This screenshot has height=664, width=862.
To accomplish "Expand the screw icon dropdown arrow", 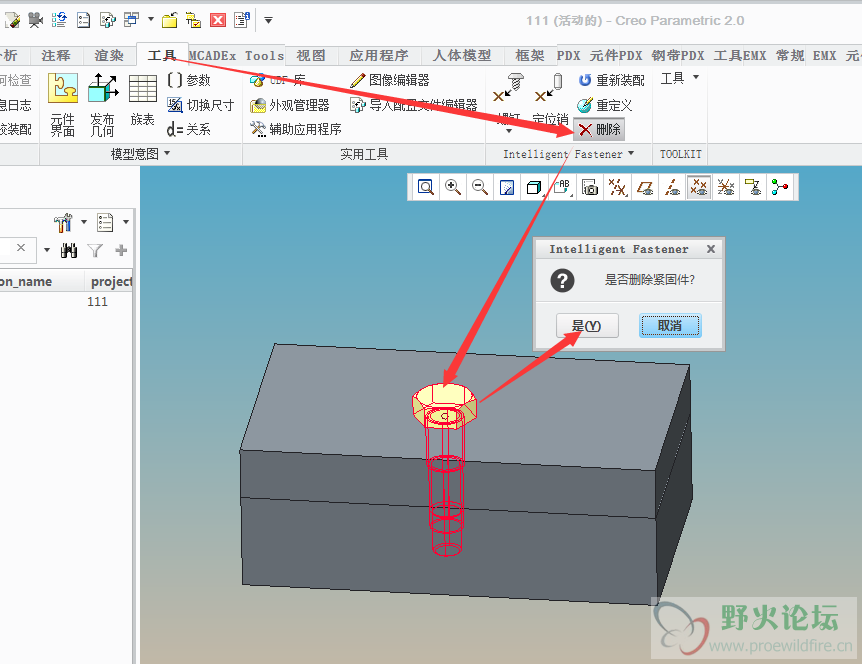I will (509, 131).
